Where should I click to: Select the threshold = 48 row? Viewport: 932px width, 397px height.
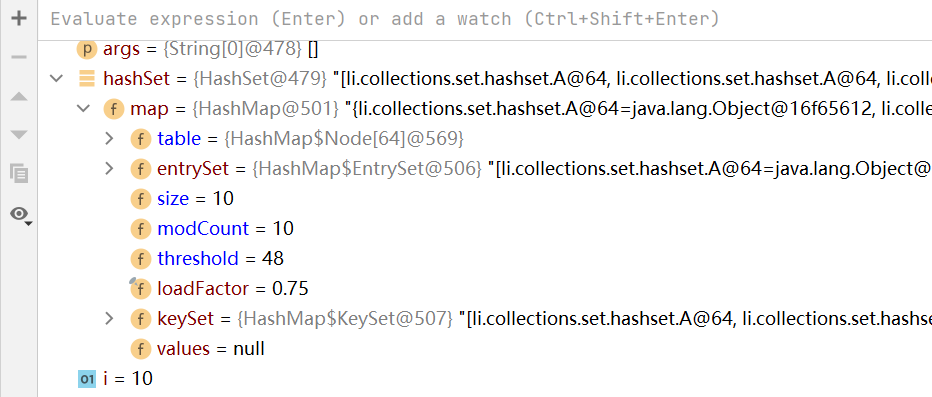[x=484, y=259]
